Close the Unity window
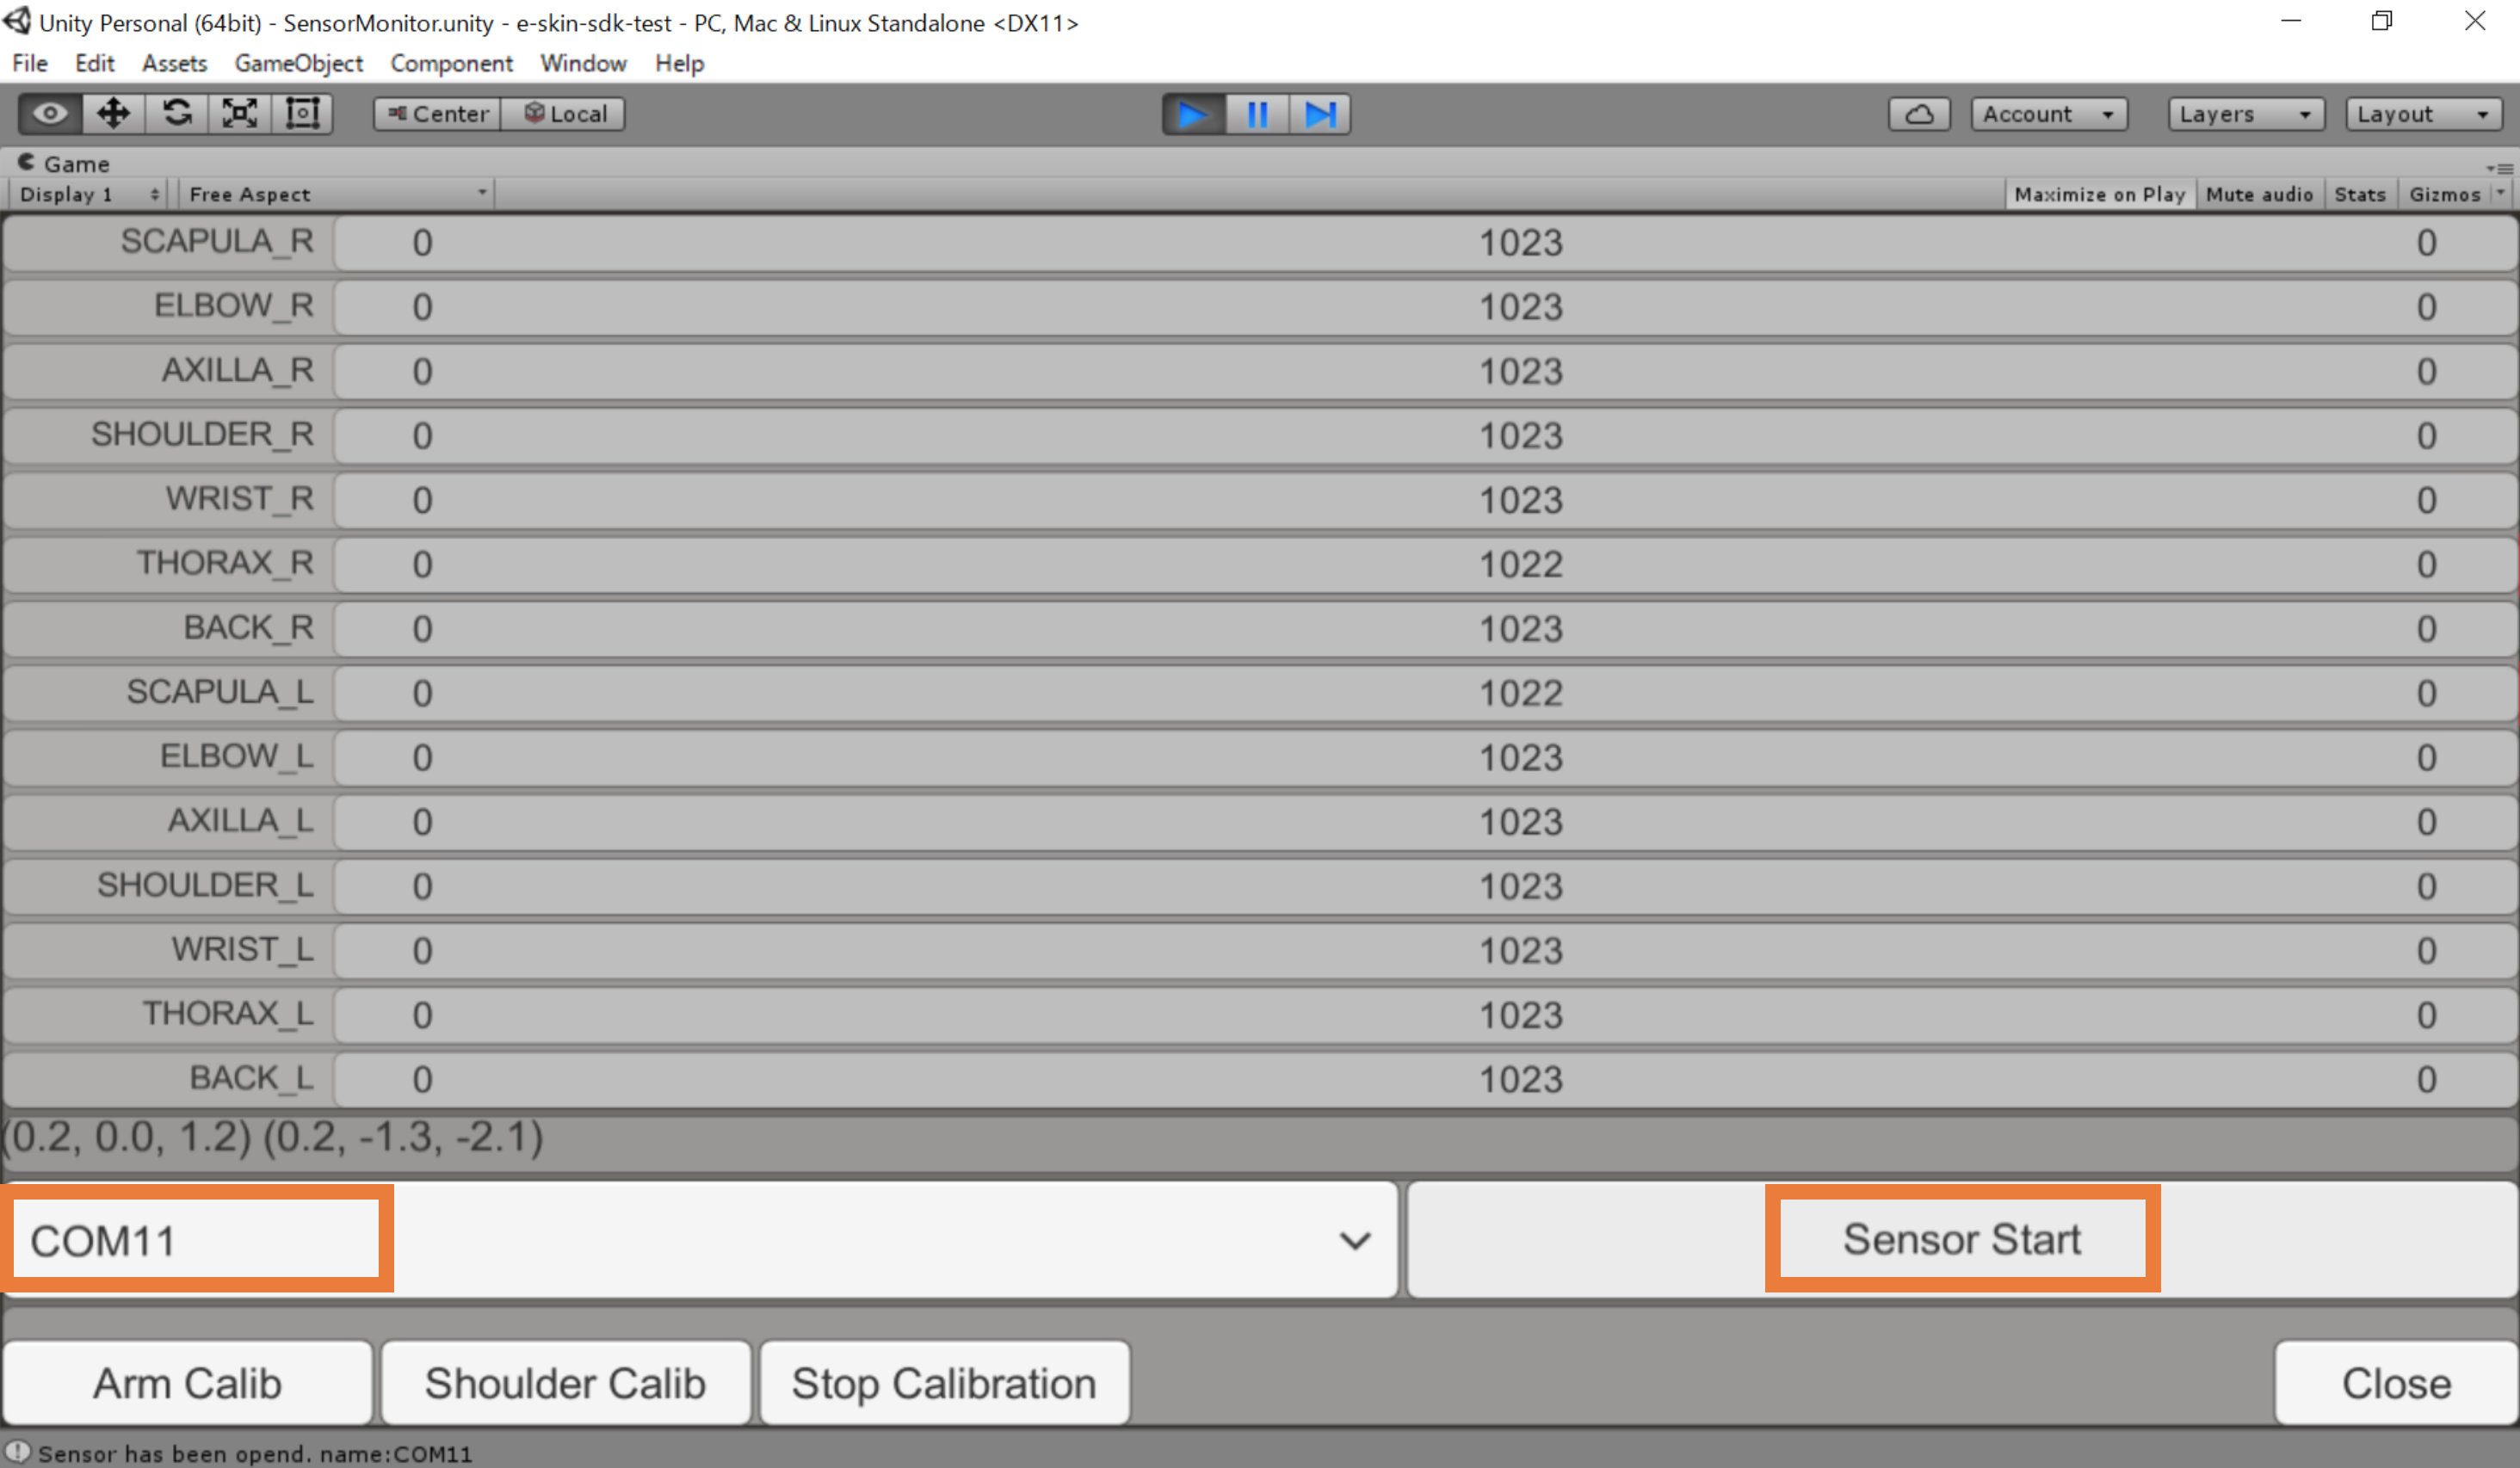 coord(2474,21)
